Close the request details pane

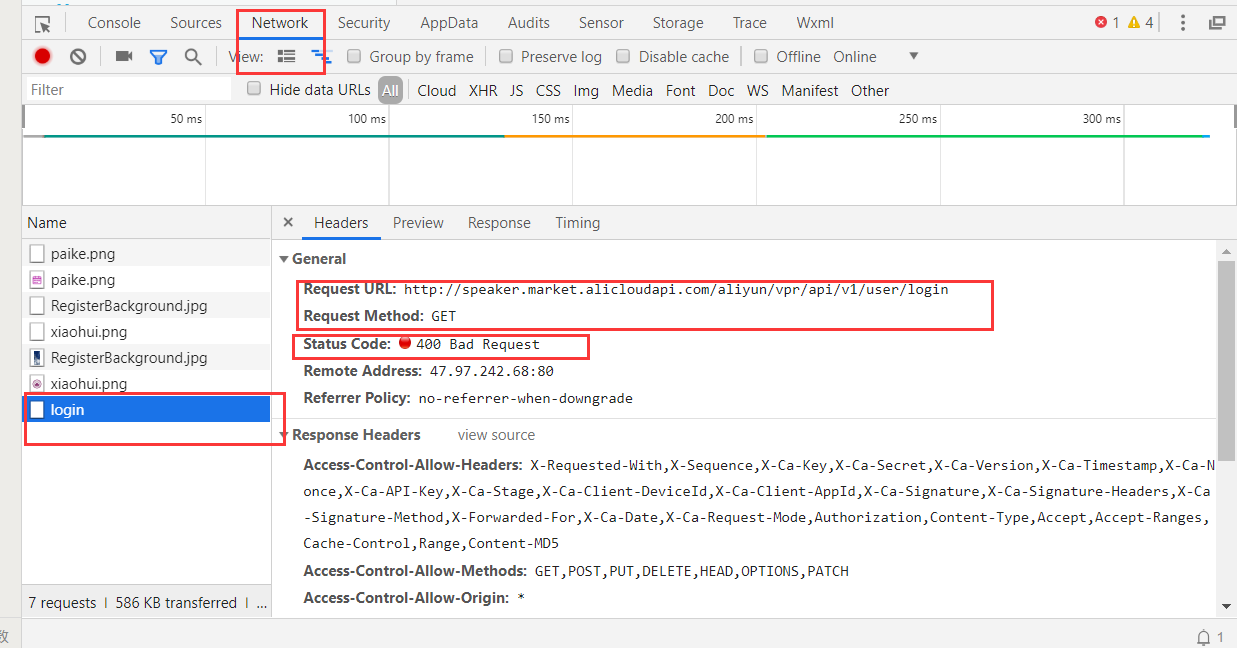(288, 223)
